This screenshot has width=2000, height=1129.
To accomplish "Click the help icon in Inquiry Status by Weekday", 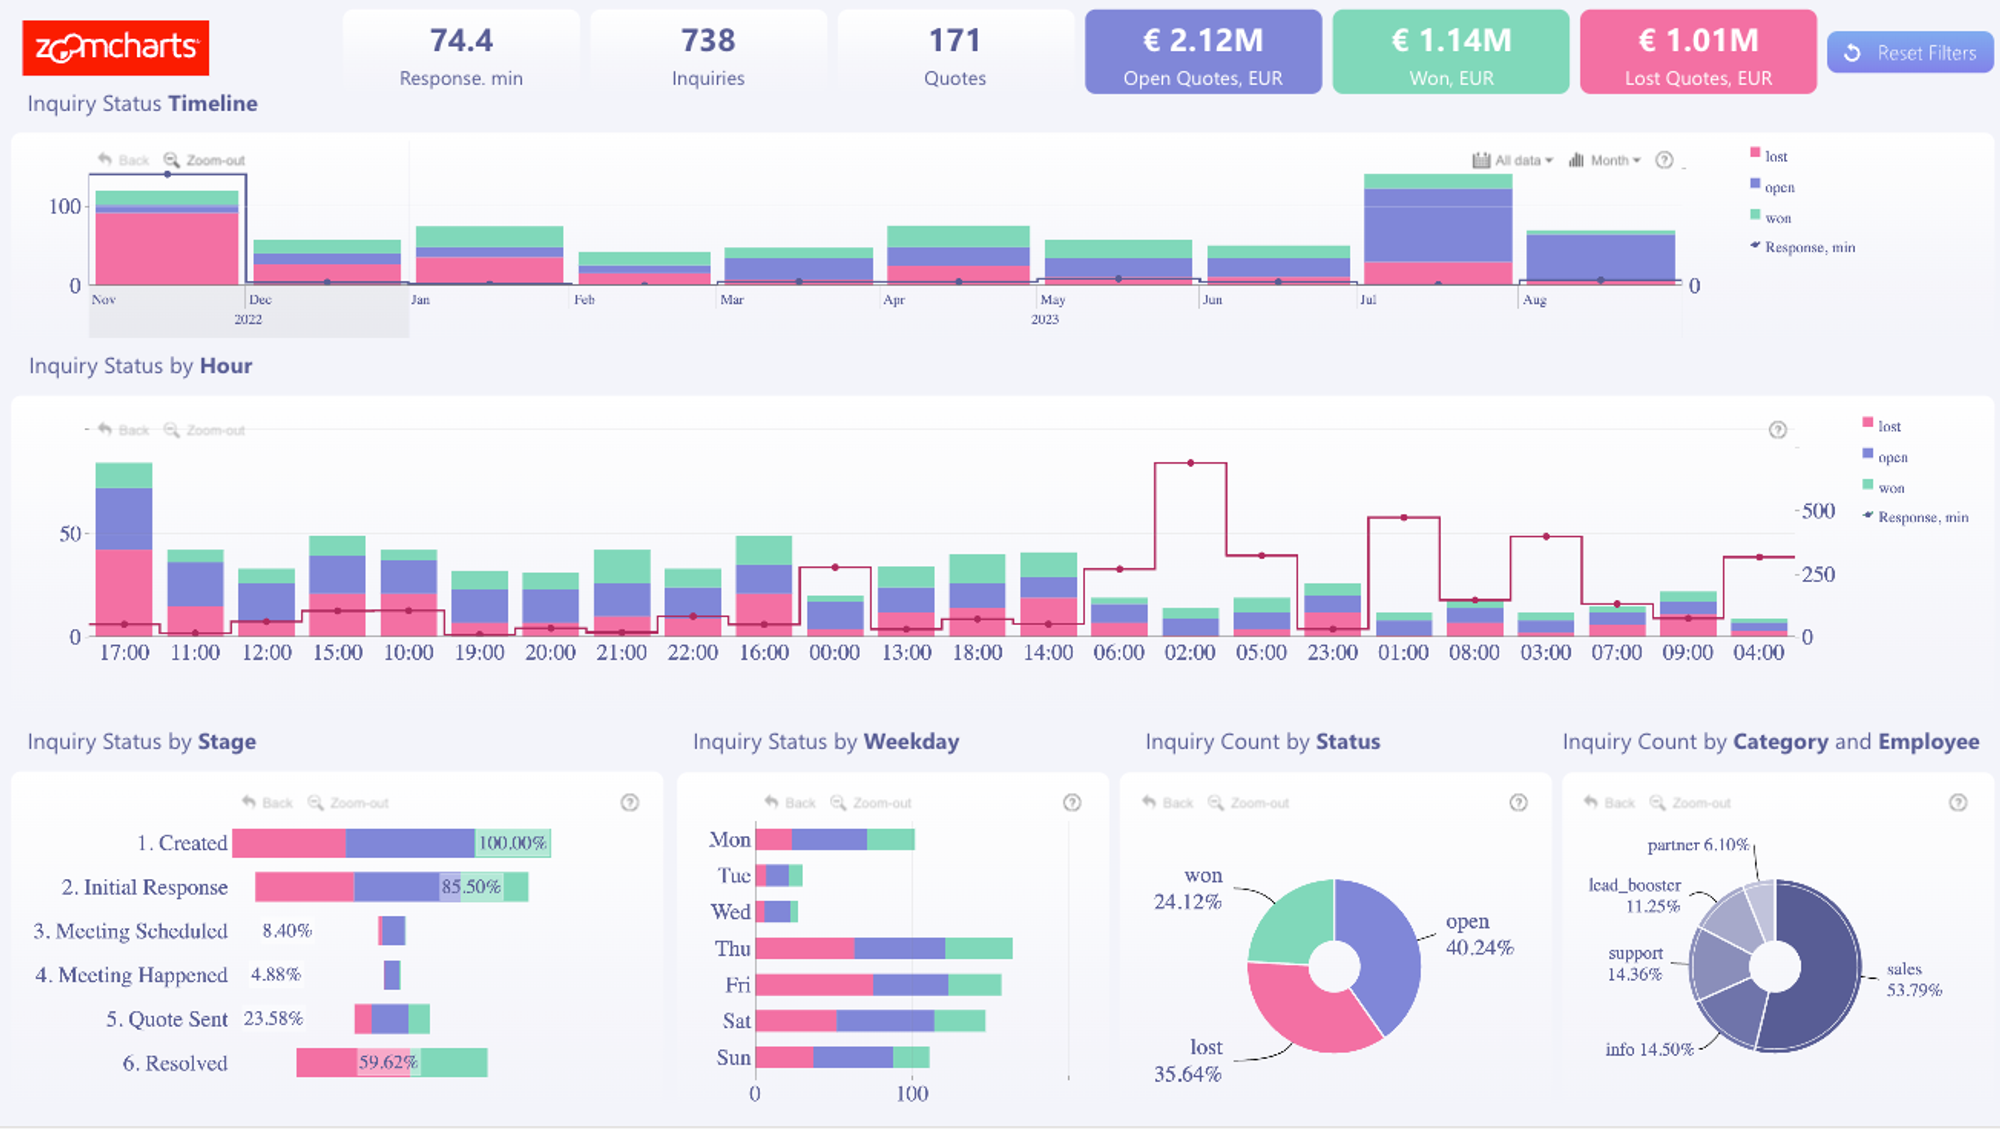I will click(x=1072, y=802).
